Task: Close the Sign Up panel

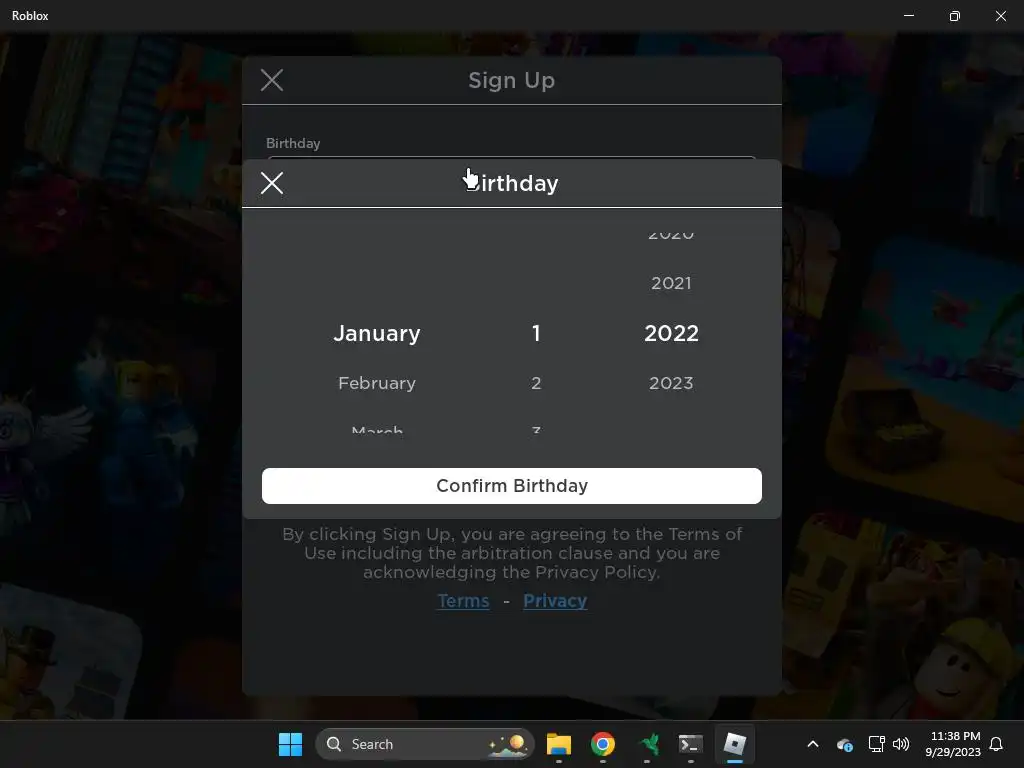Action: pos(272,80)
